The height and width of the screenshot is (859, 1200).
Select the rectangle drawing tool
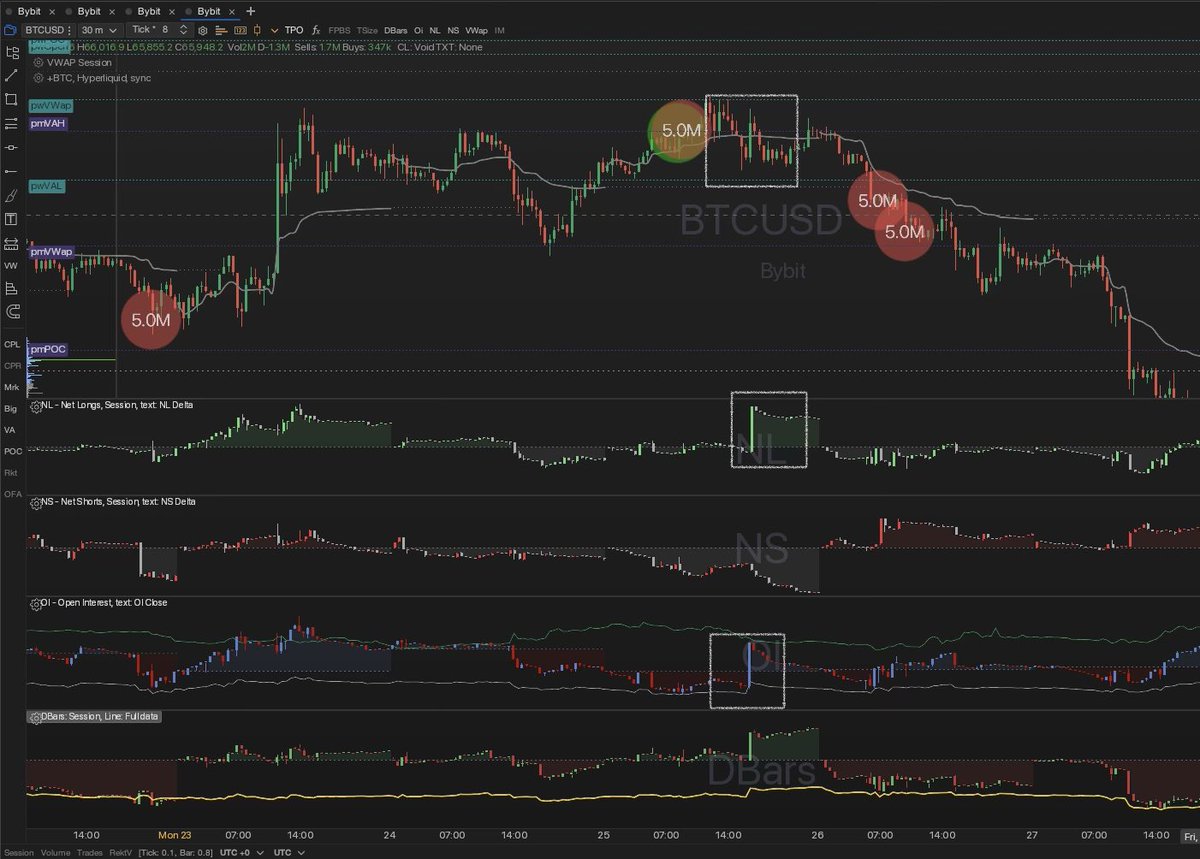click(x=13, y=100)
